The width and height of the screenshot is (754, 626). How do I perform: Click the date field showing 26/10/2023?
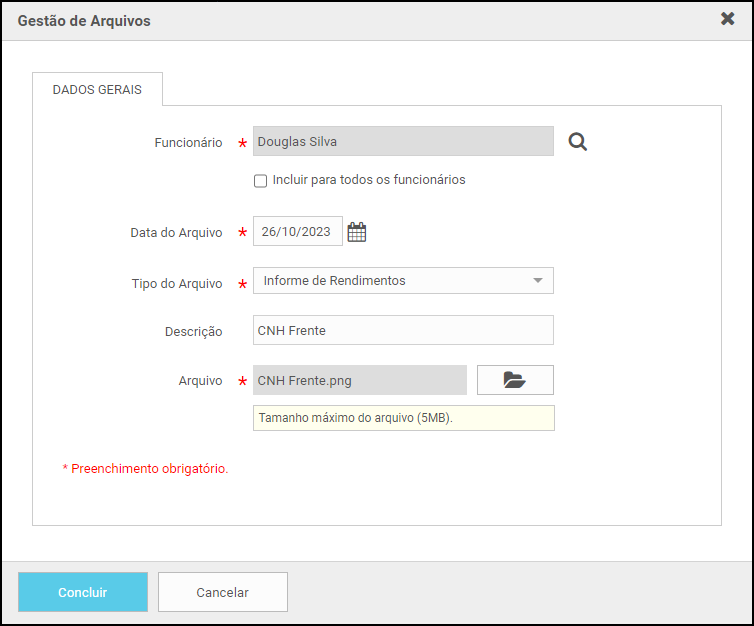tap(297, 232)
